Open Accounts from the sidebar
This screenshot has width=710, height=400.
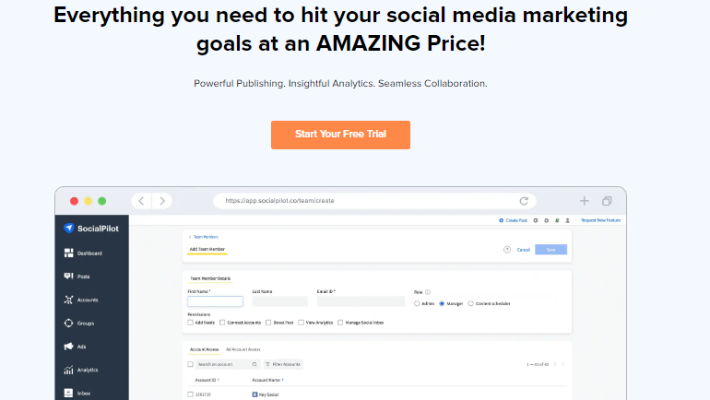(x=81, y=300)
